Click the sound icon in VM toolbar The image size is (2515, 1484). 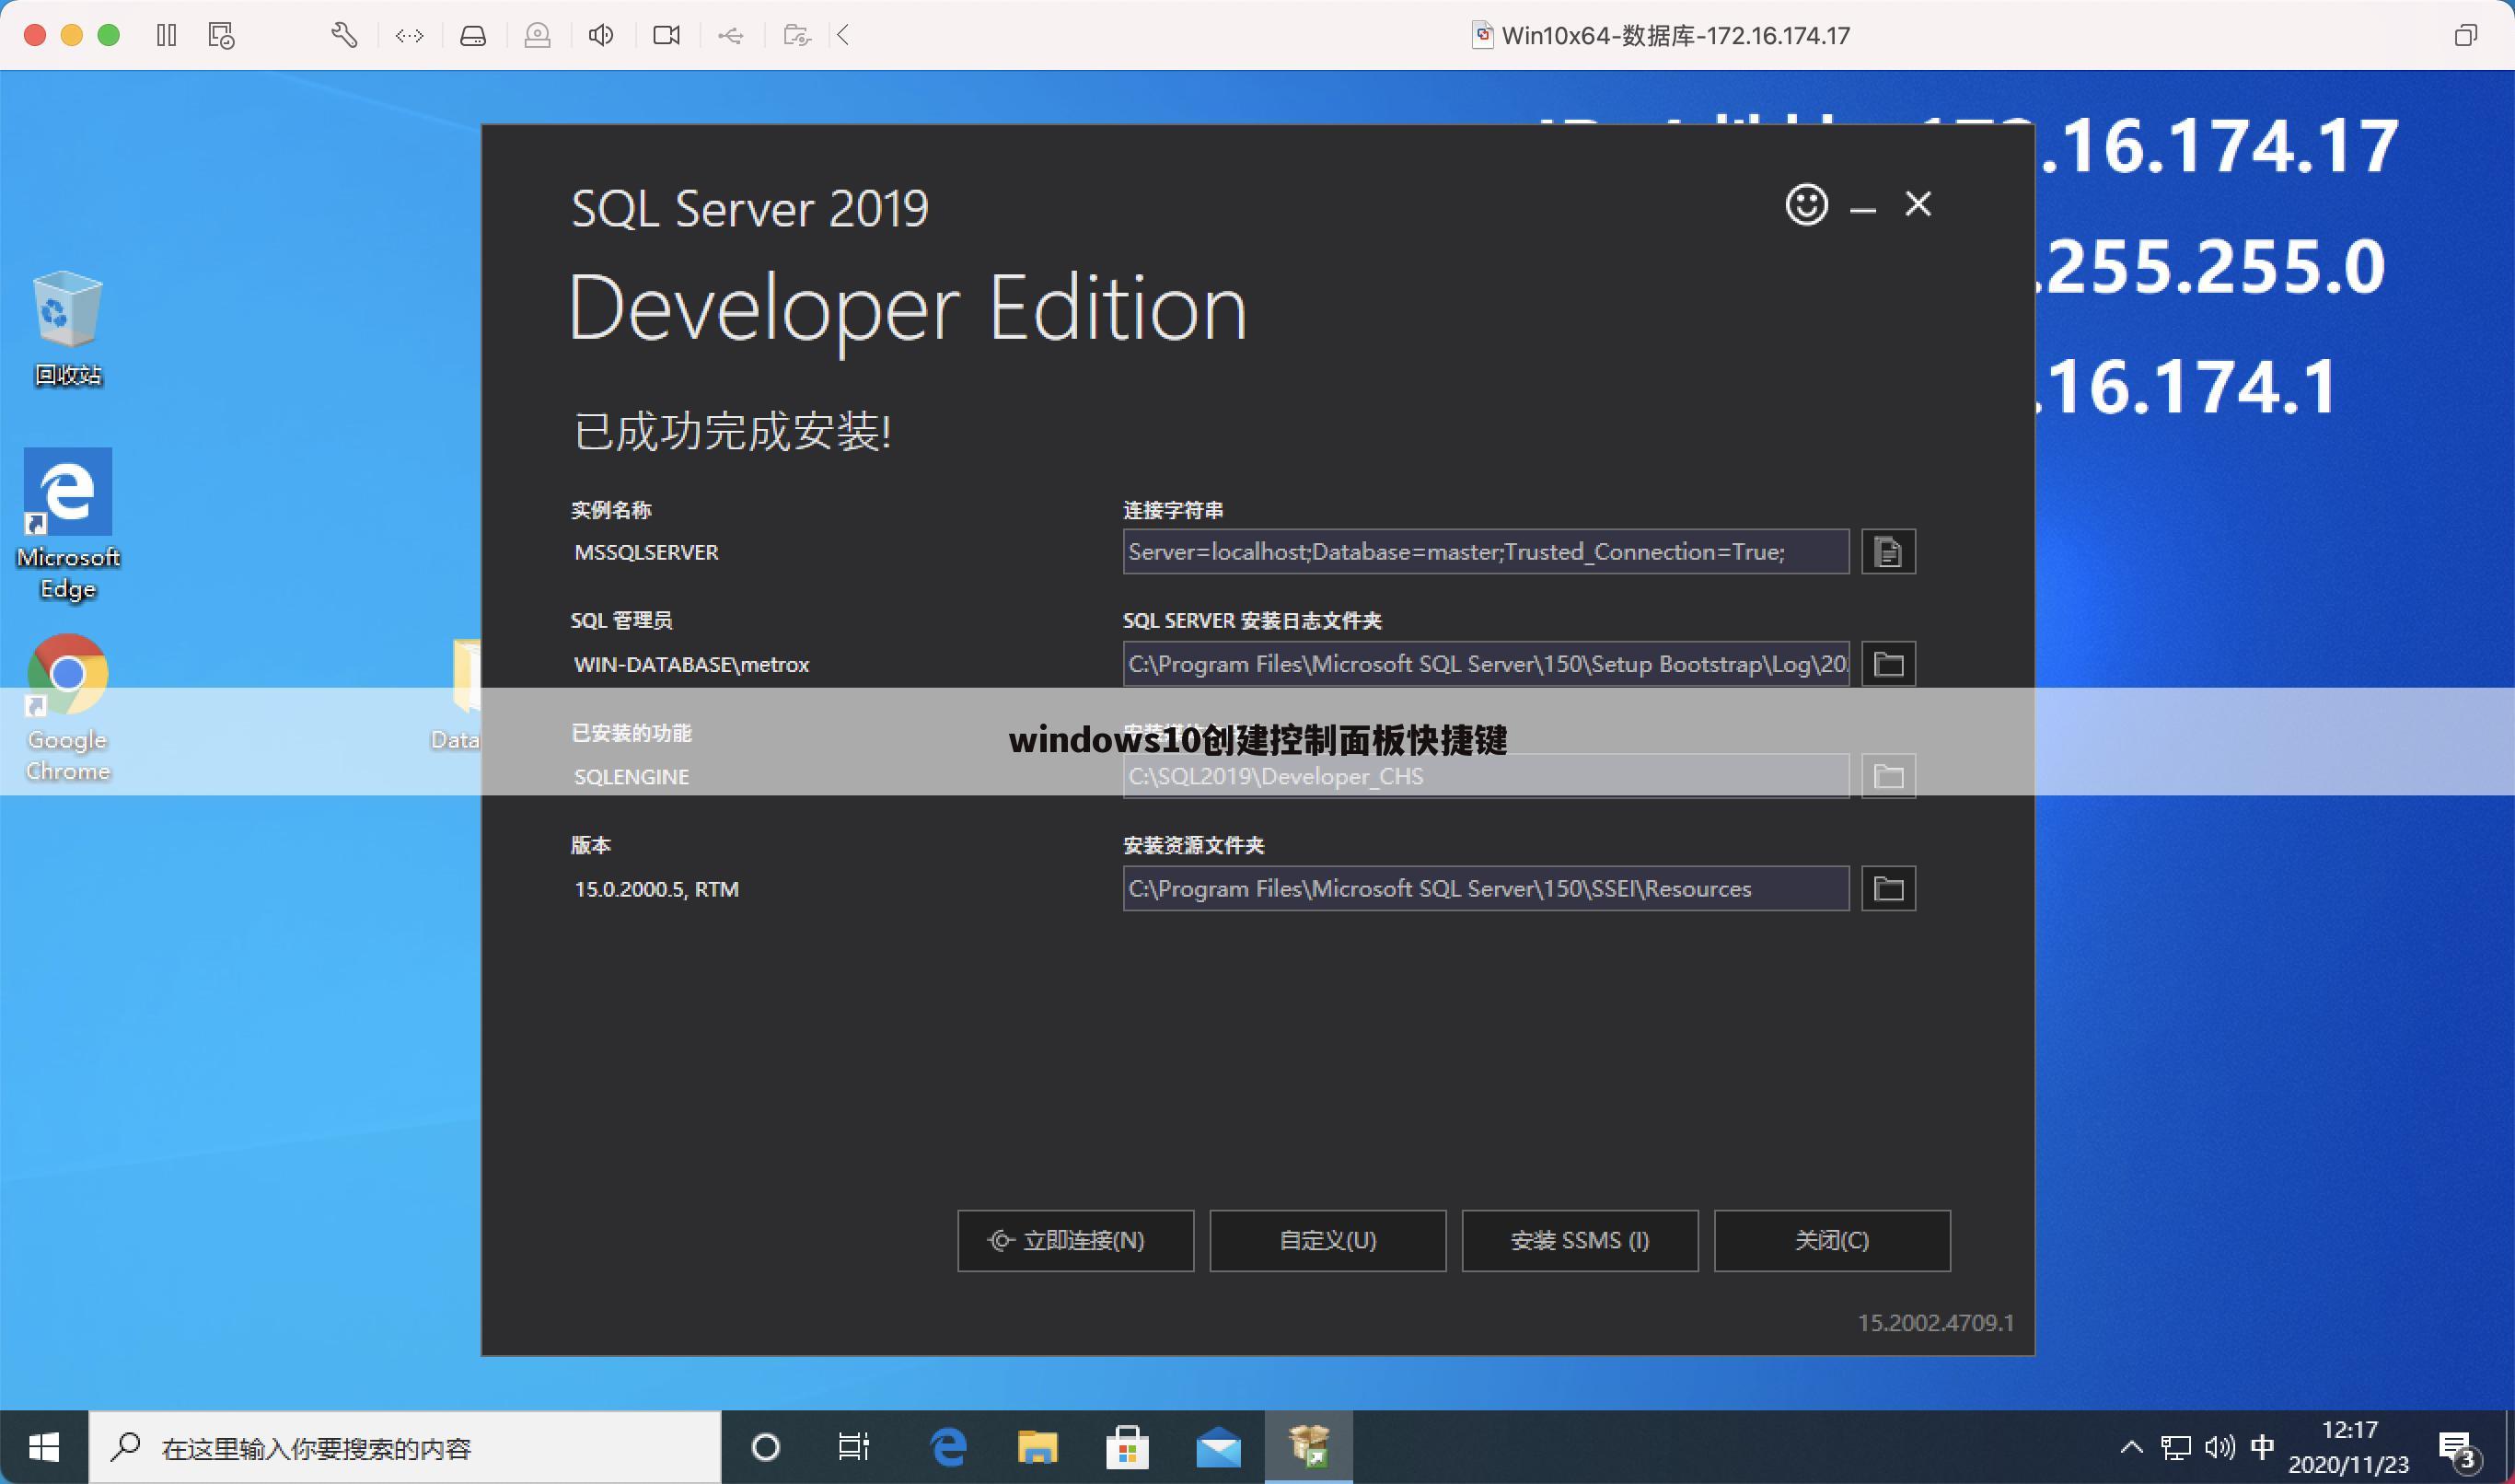(x=601, y=36)
